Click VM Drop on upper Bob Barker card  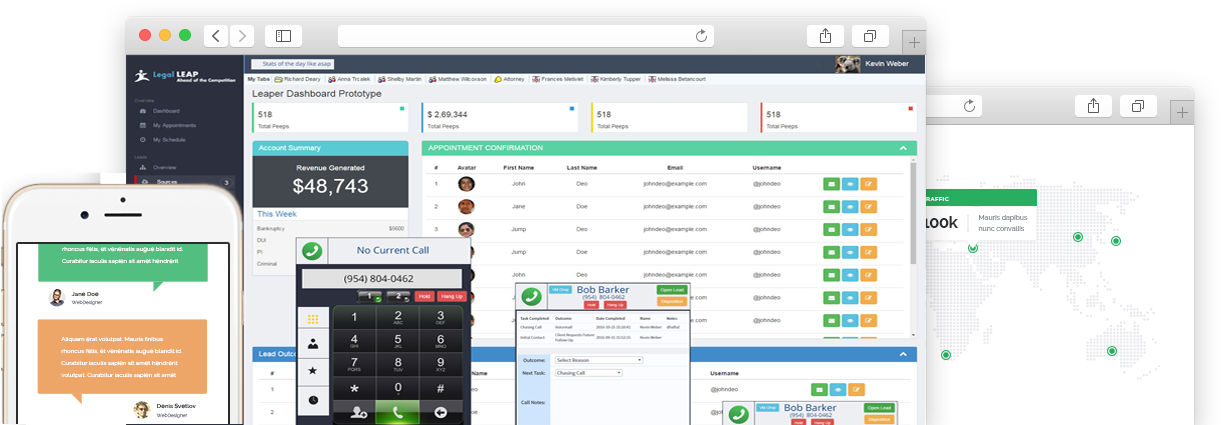(x=560, y=290)
